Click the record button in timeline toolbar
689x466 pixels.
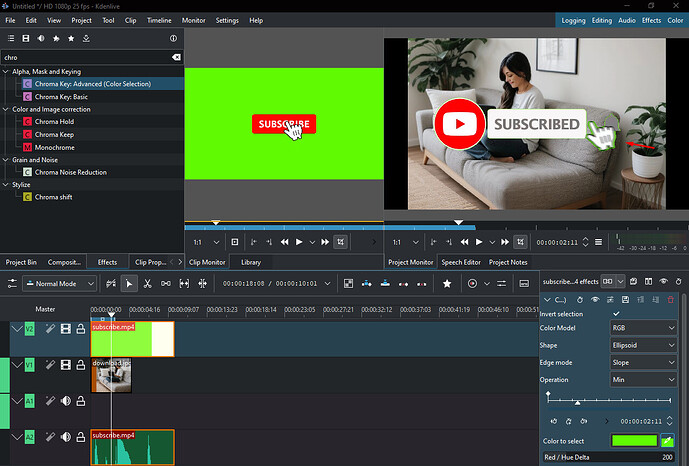coord(472,284)
